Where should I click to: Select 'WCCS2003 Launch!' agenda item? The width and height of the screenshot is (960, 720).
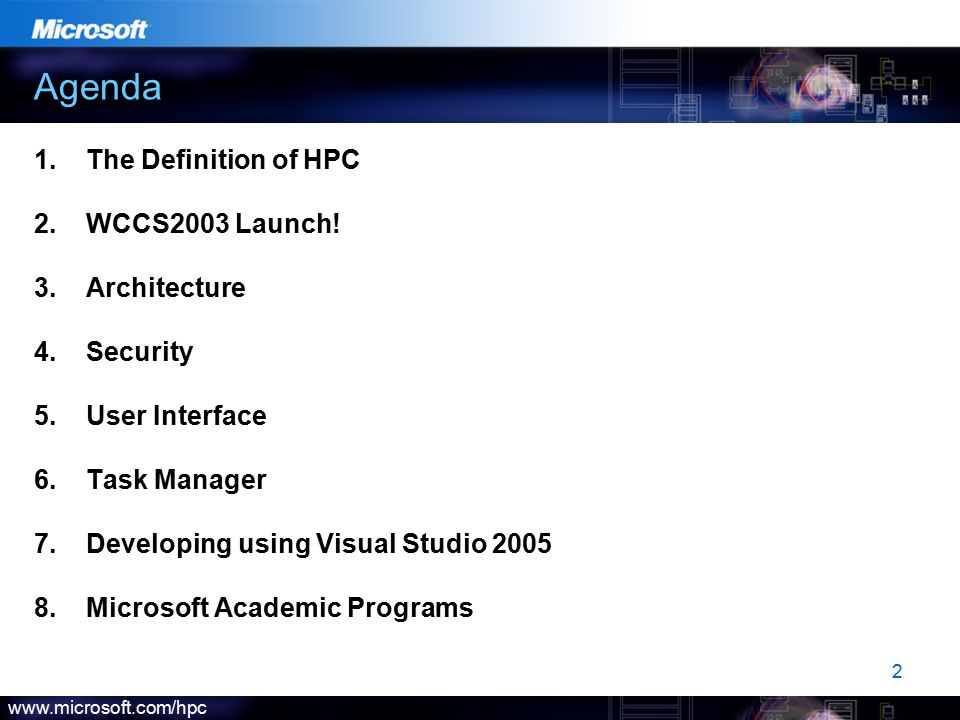point(212,223)
